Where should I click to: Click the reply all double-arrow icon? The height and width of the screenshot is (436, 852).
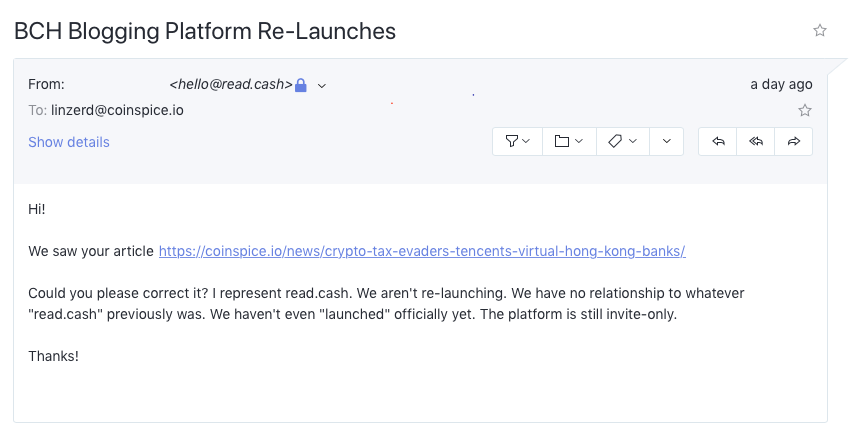point(756,141)
